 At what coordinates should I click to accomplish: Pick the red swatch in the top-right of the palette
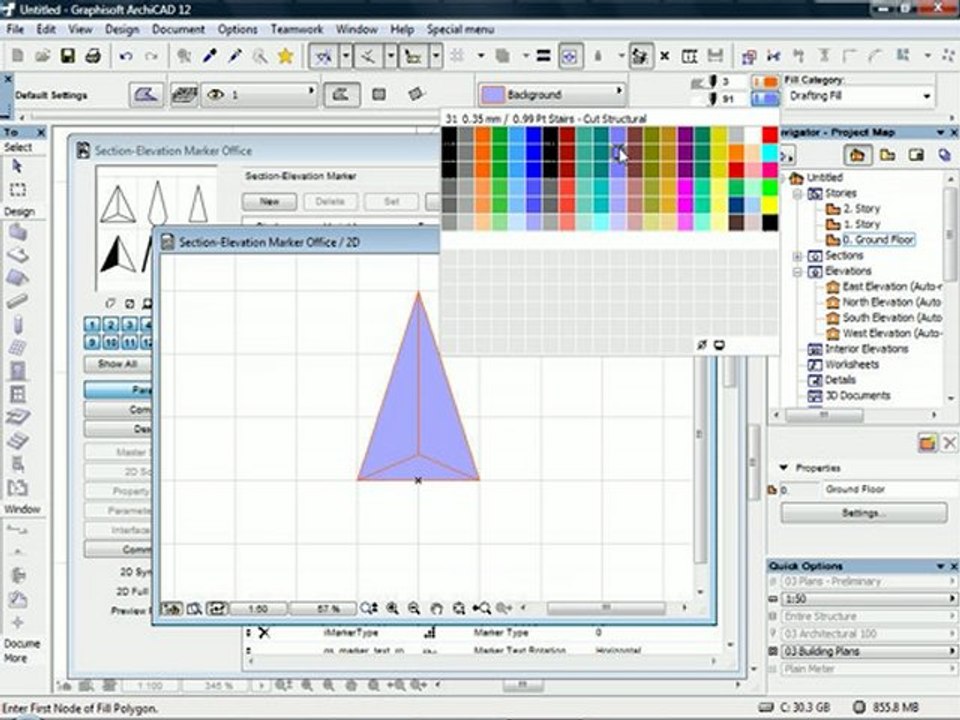(x=769, y=135)
